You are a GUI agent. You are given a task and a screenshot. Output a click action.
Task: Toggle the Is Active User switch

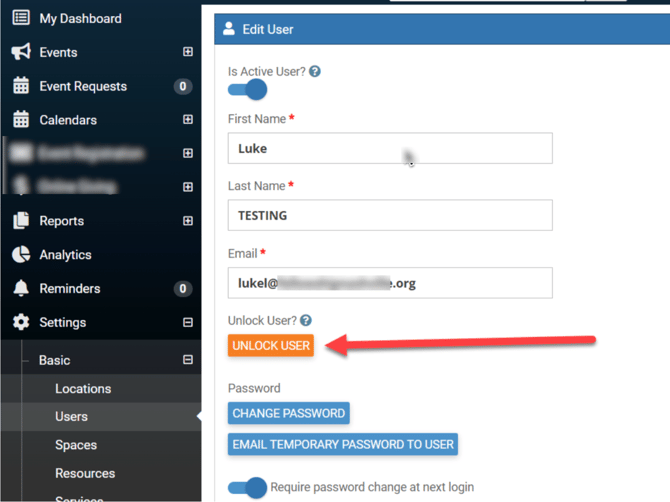[248, 90]
